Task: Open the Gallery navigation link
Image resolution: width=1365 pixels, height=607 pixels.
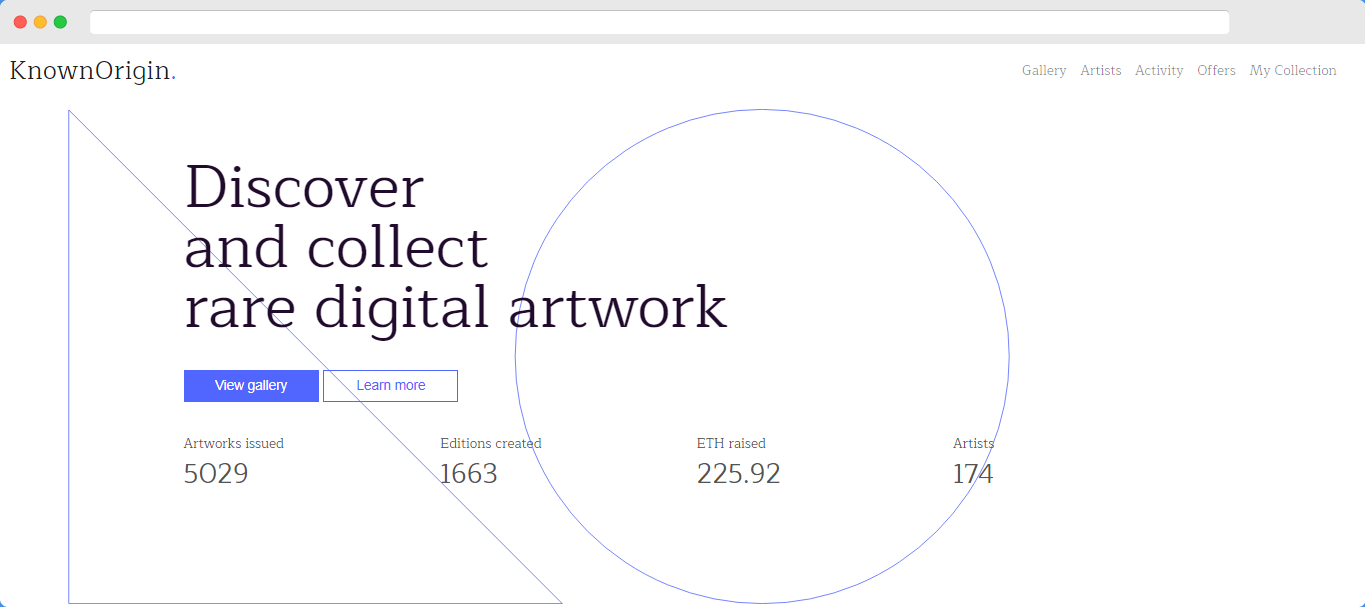Action: pos(1043,71)
